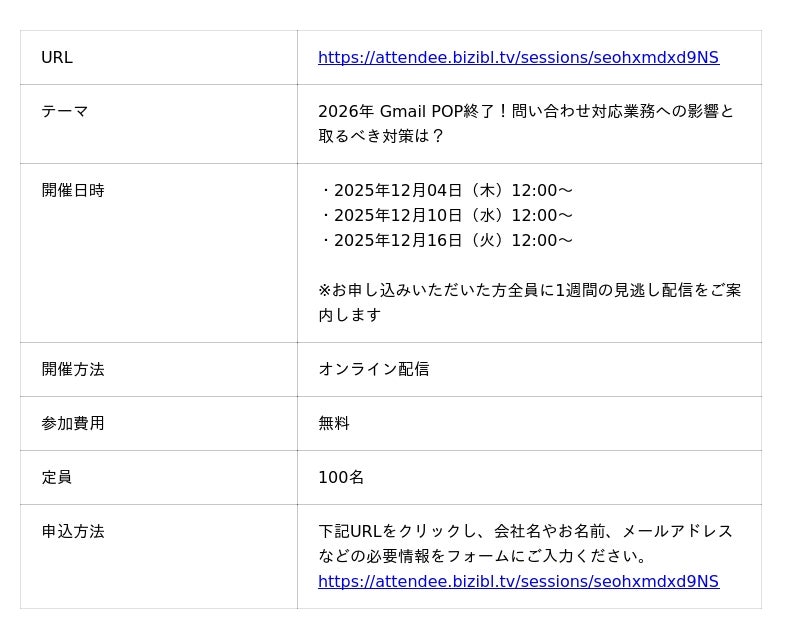The width and height of the screenshot is (800, 639).
Task: Click the "テーマ" row label
Action: [65, 112]
